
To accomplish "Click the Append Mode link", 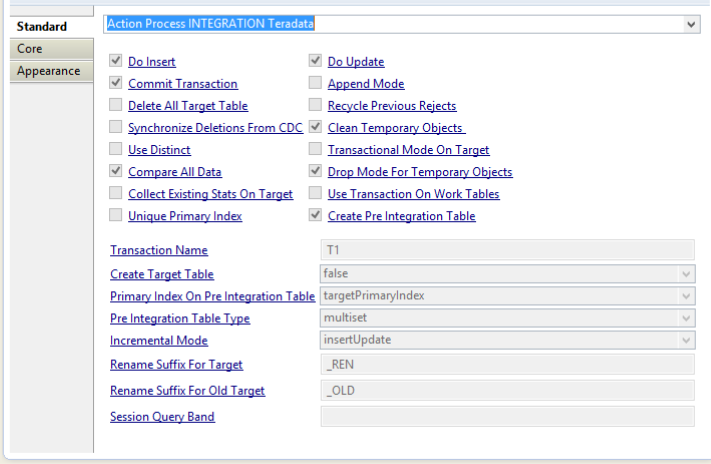I will pos(366,84).
